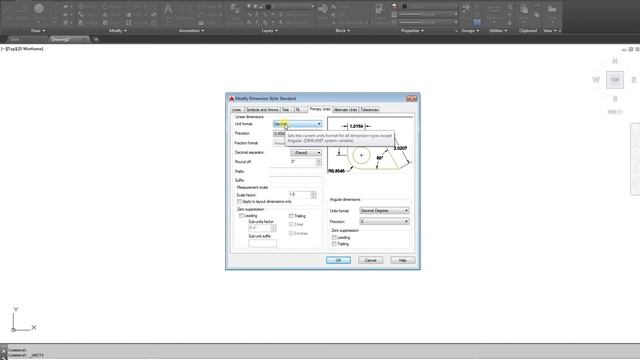Screen dimensions: 640x360
Task: Adjust the Scale factor spinner
Action: point(313,195)
